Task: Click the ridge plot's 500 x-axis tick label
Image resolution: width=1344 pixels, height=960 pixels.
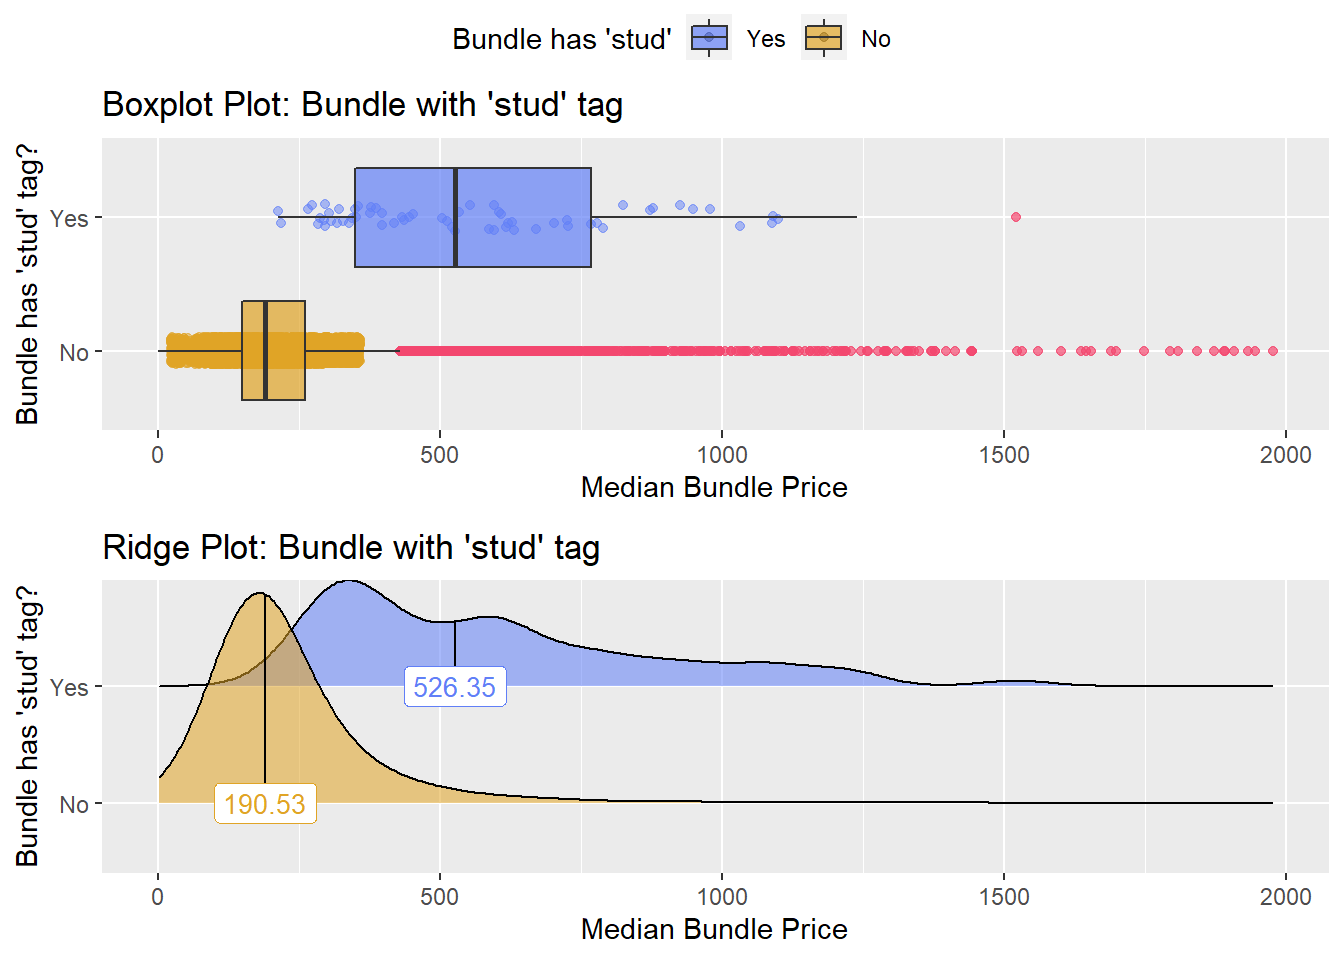Action: [x=440, y=897]
